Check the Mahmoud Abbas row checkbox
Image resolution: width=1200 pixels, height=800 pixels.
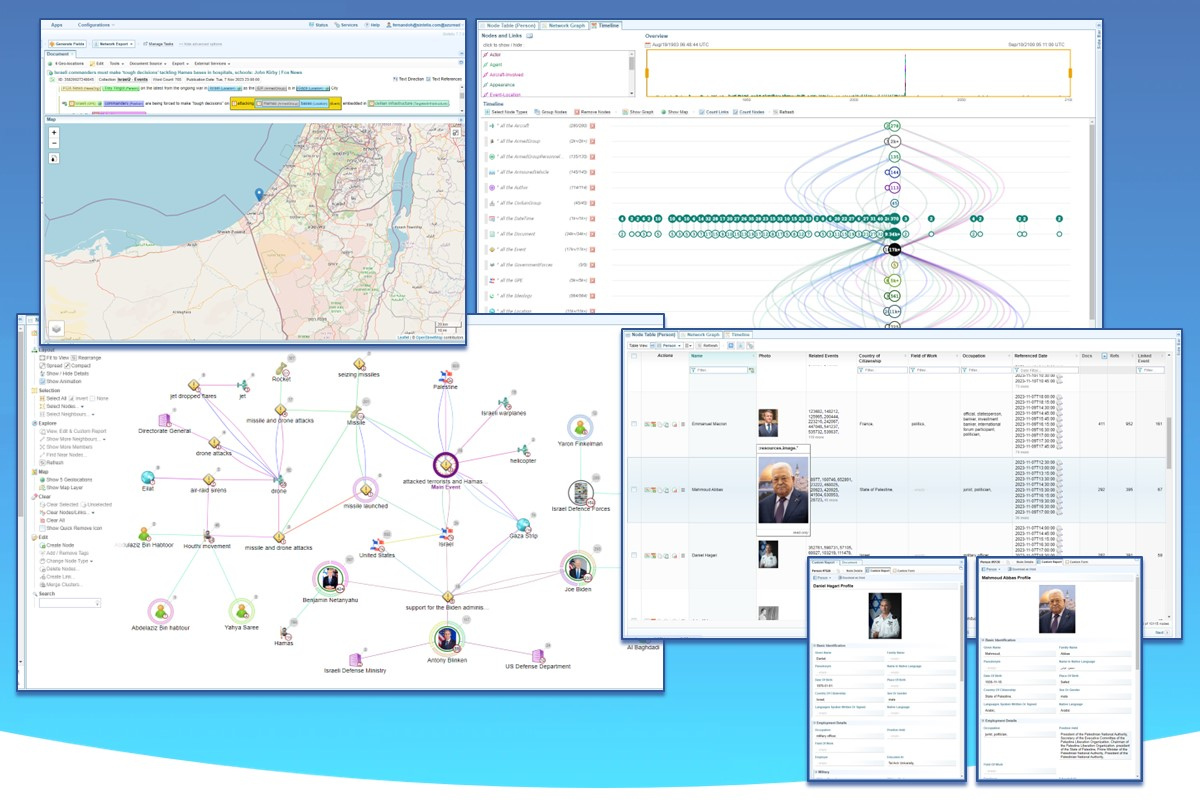(634, 491)
